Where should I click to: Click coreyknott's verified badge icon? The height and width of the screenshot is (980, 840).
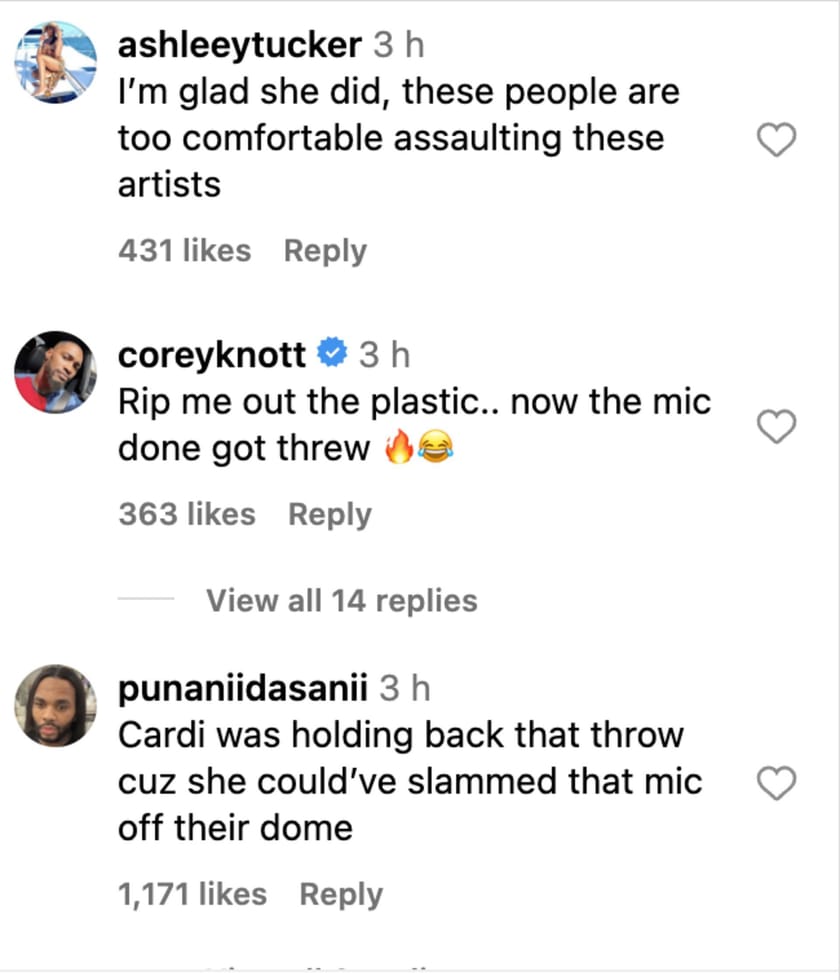[x=333, y=353]
